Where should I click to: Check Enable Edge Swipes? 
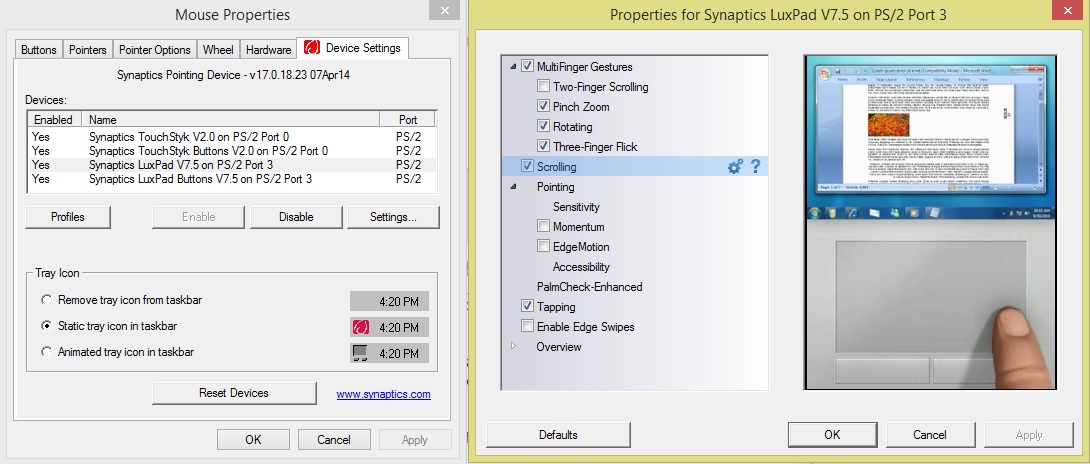(527, 327)
